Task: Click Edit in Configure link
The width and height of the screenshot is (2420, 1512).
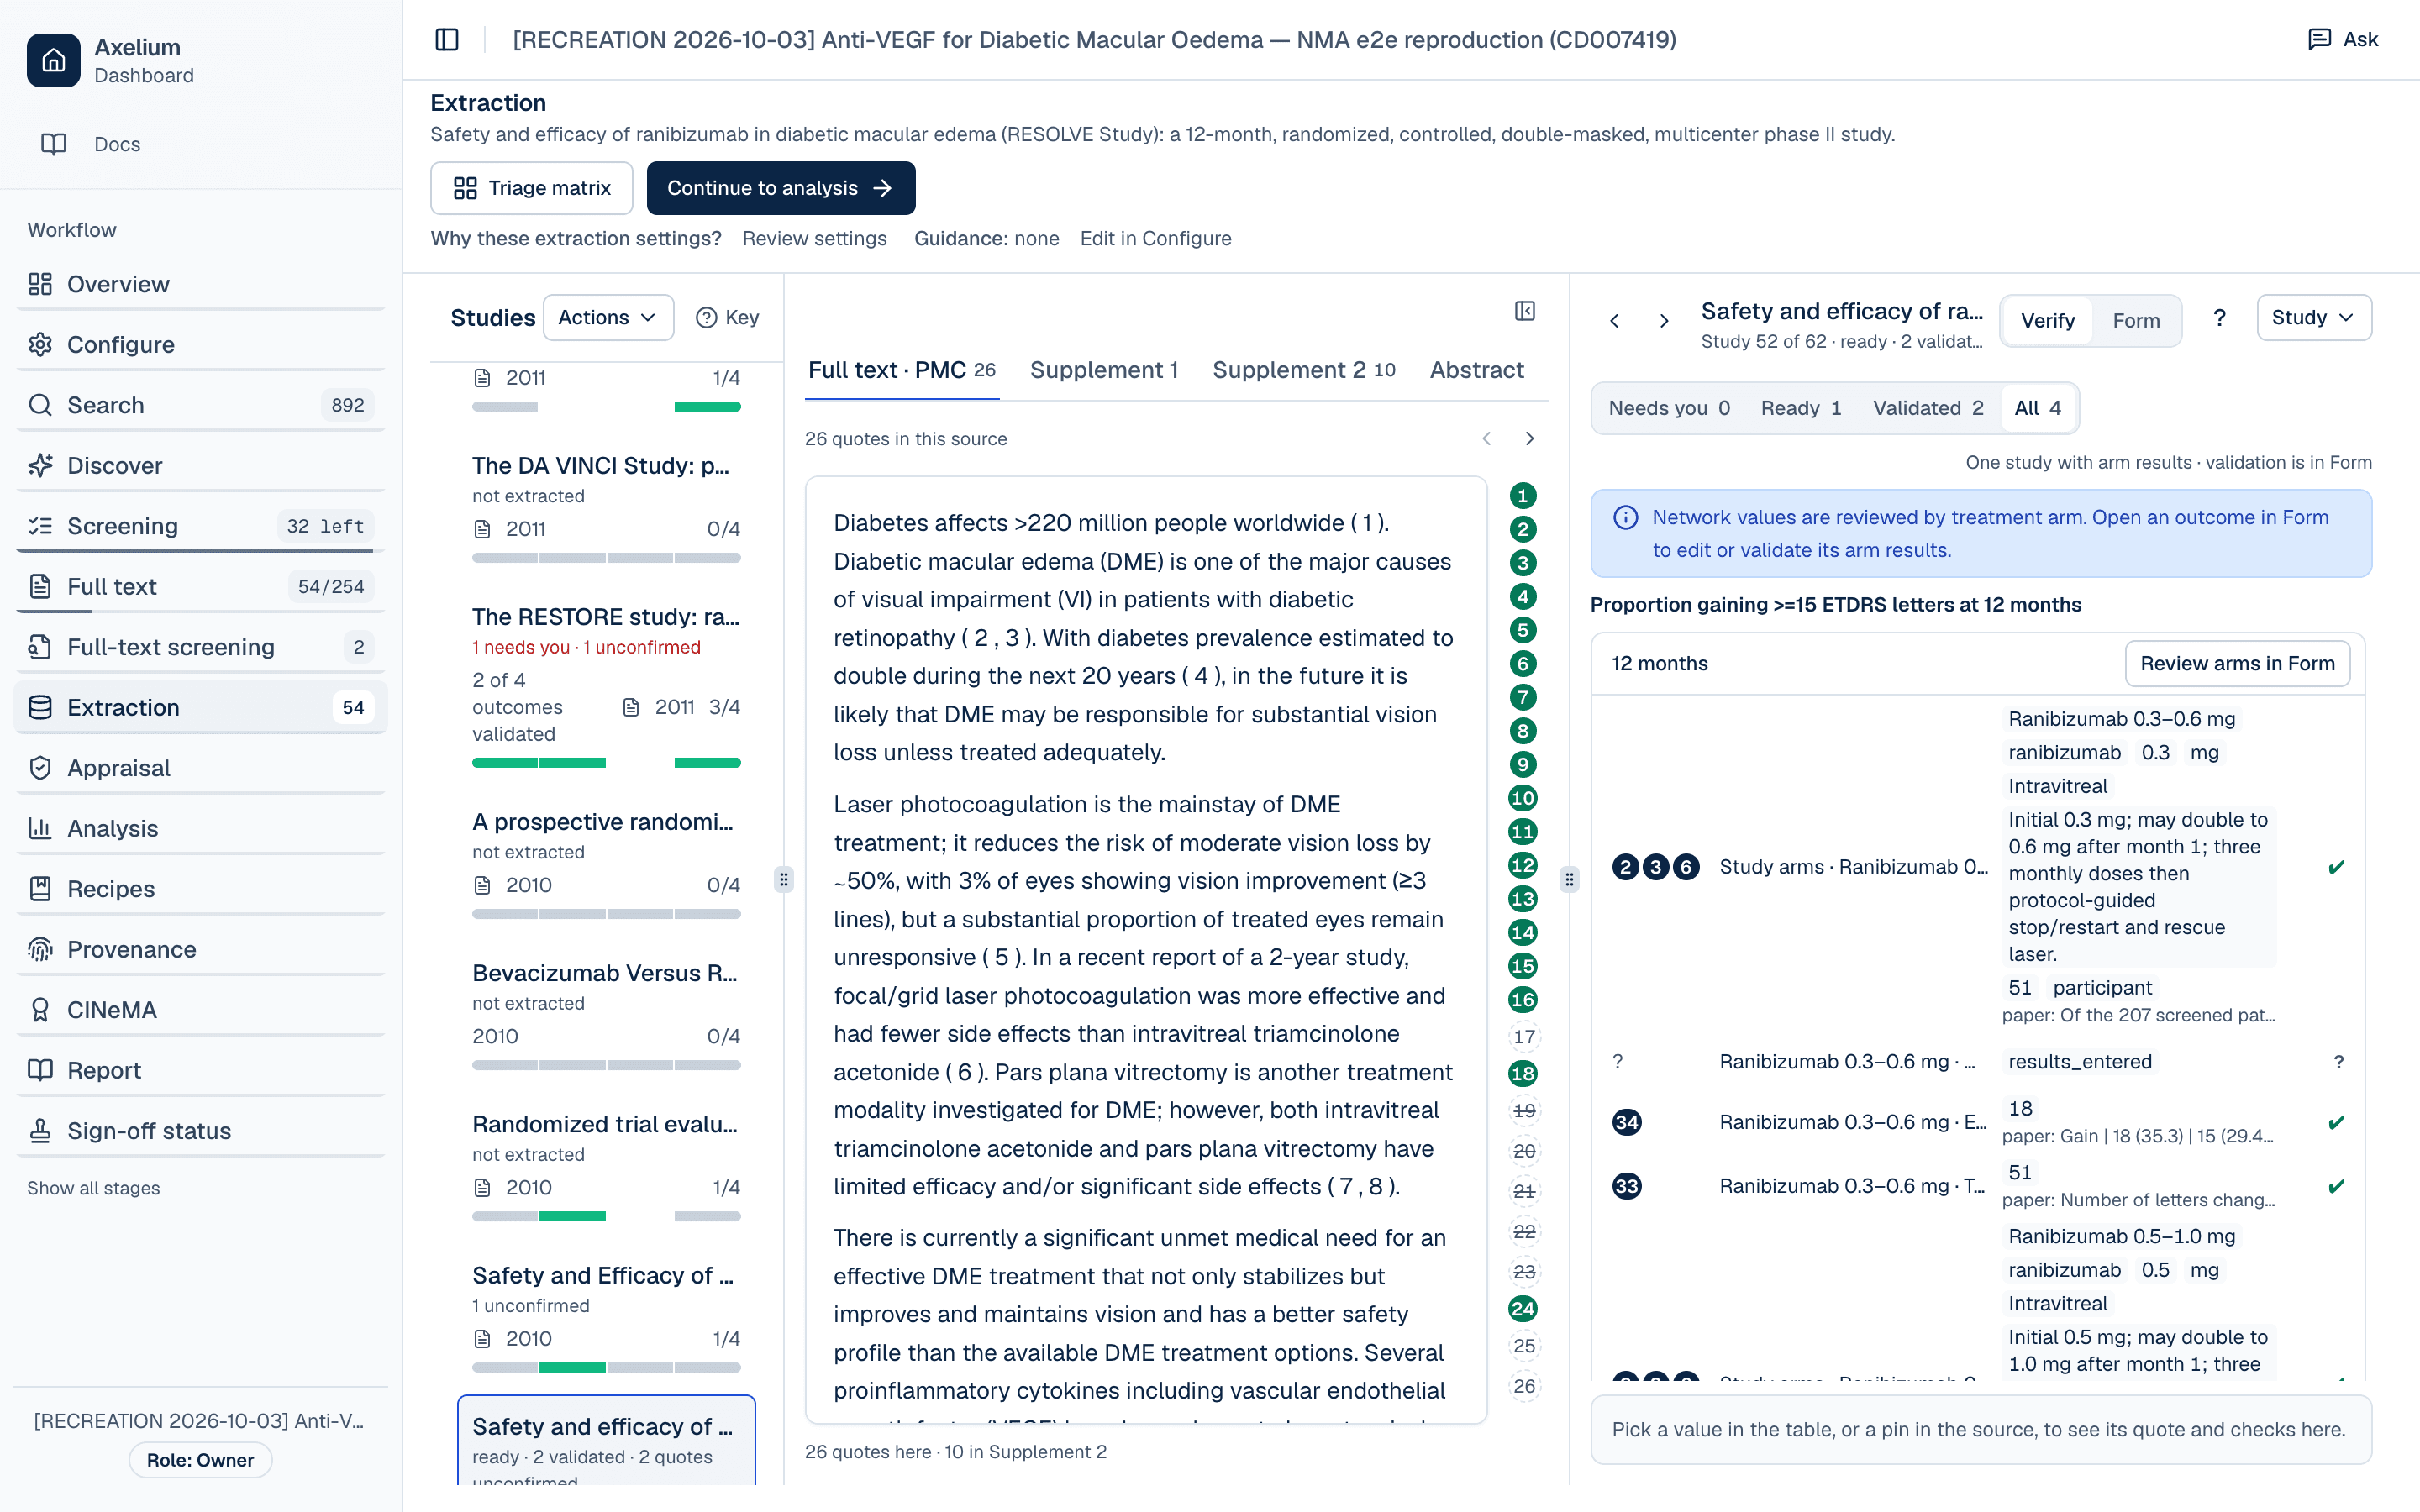Action: point(1155,239)
